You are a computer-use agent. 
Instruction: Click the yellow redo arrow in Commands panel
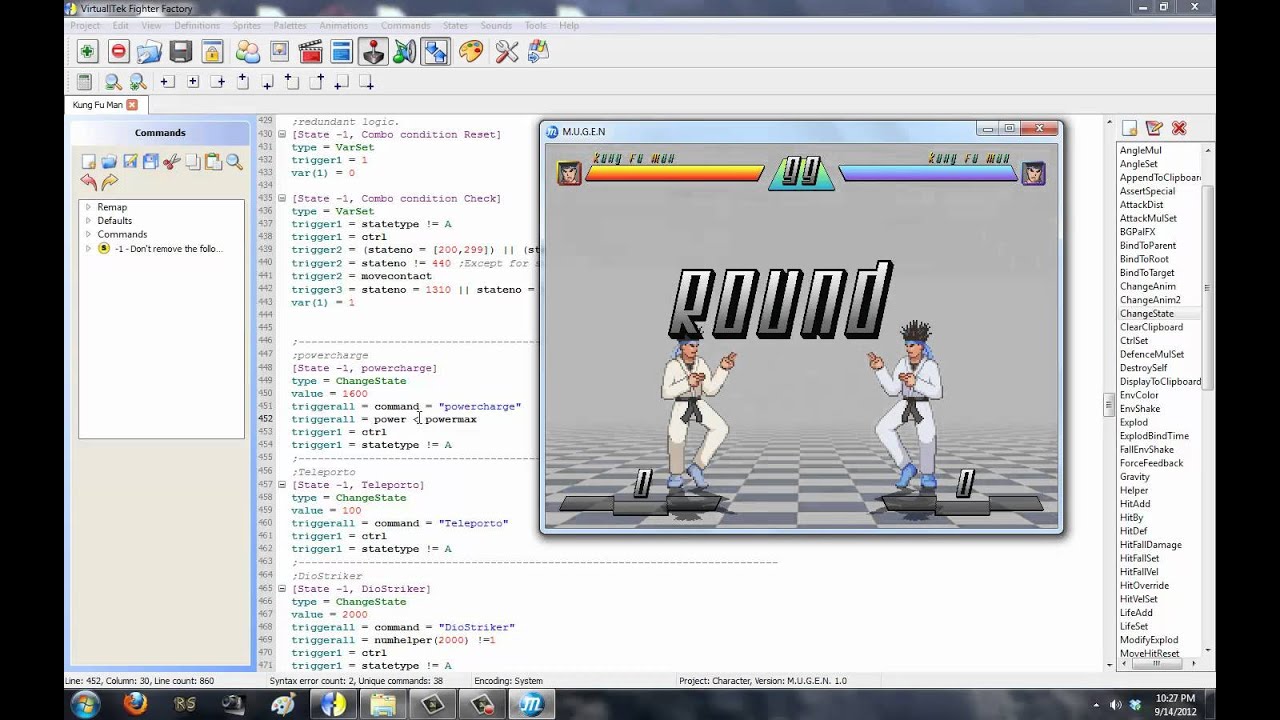tap(109, 182)
